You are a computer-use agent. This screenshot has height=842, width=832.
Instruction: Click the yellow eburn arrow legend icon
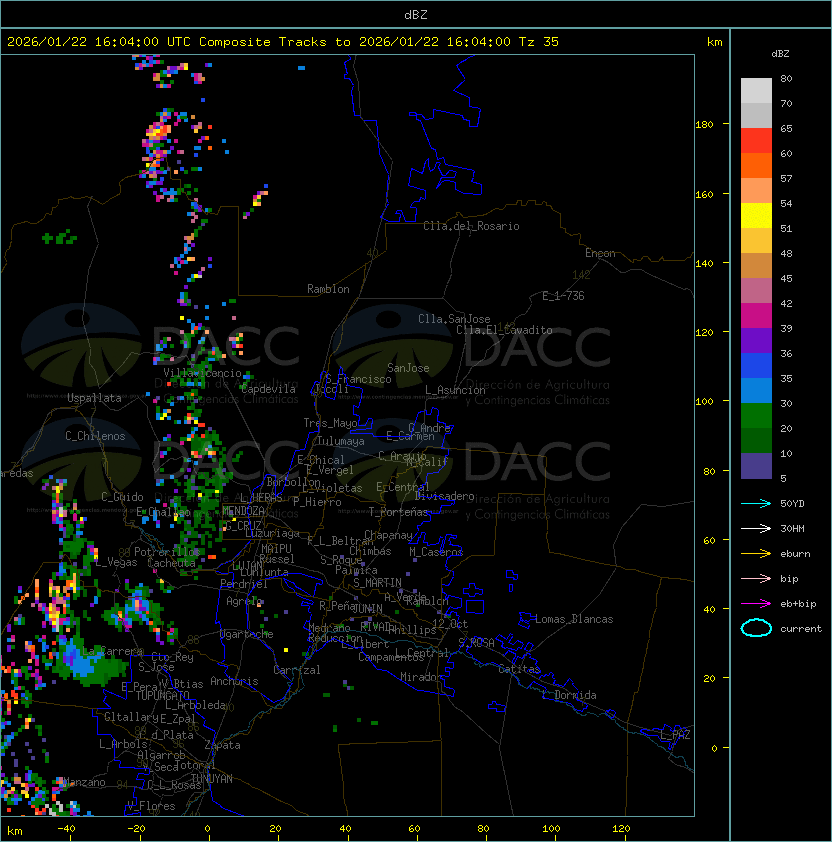756,554
